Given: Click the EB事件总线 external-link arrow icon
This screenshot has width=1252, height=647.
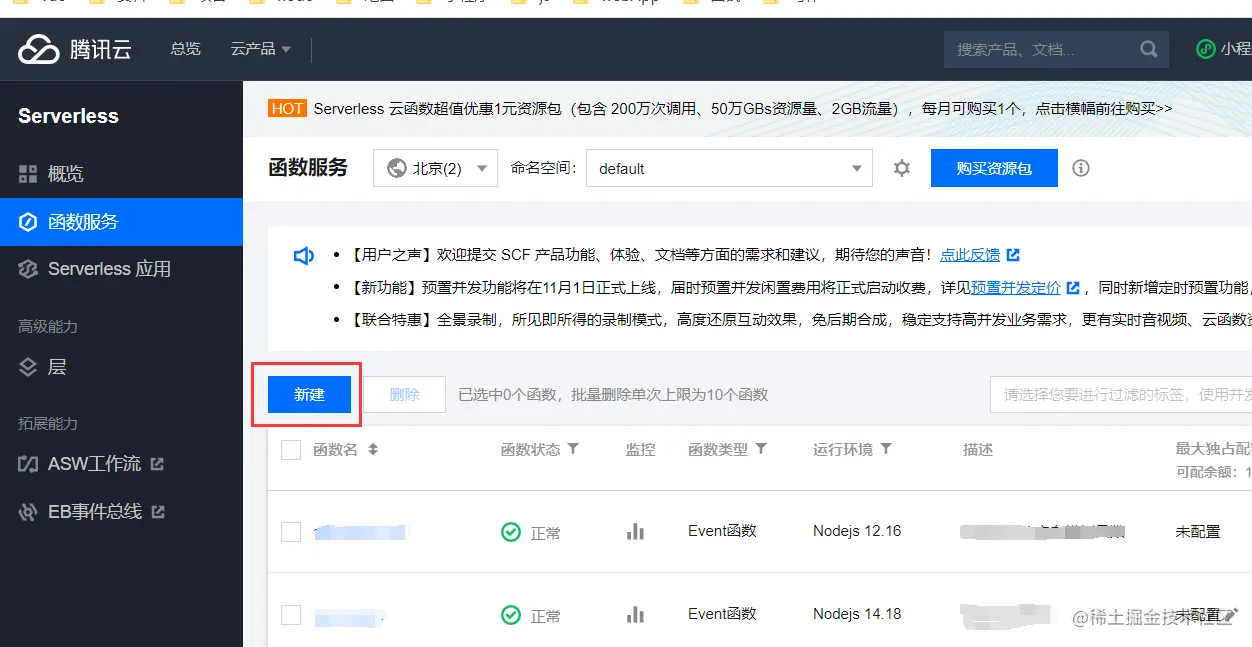Looking at the screenshot, I should tap(158, 512).
